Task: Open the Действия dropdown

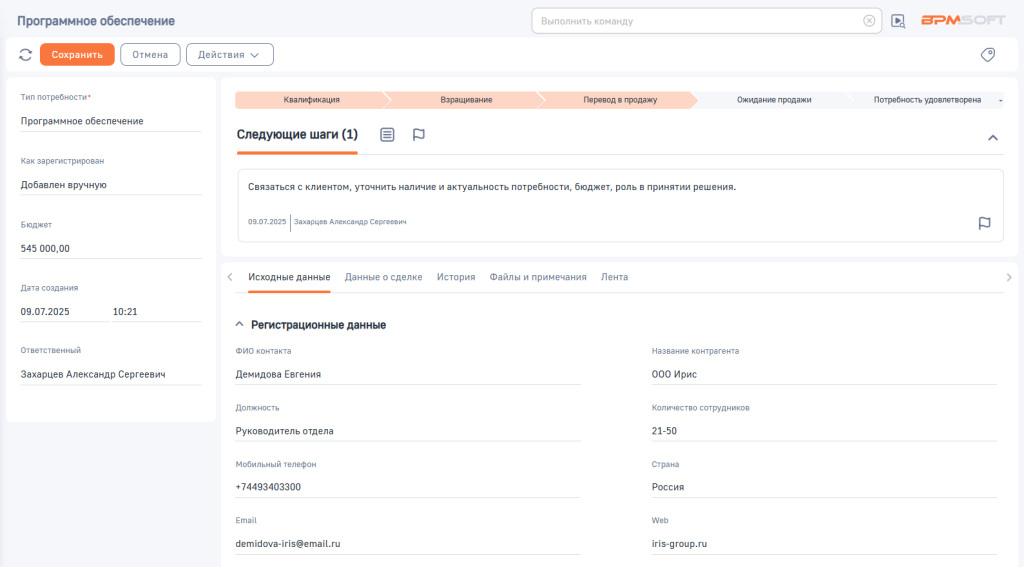Action: 230,55
